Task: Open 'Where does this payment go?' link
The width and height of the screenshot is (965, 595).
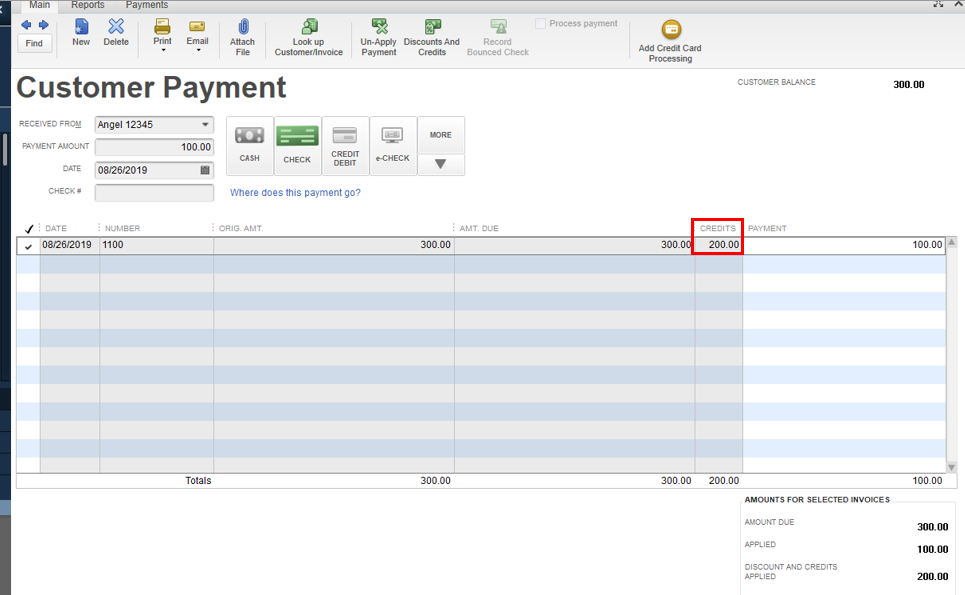Action: pyautogui.click(x=295, y=193)
